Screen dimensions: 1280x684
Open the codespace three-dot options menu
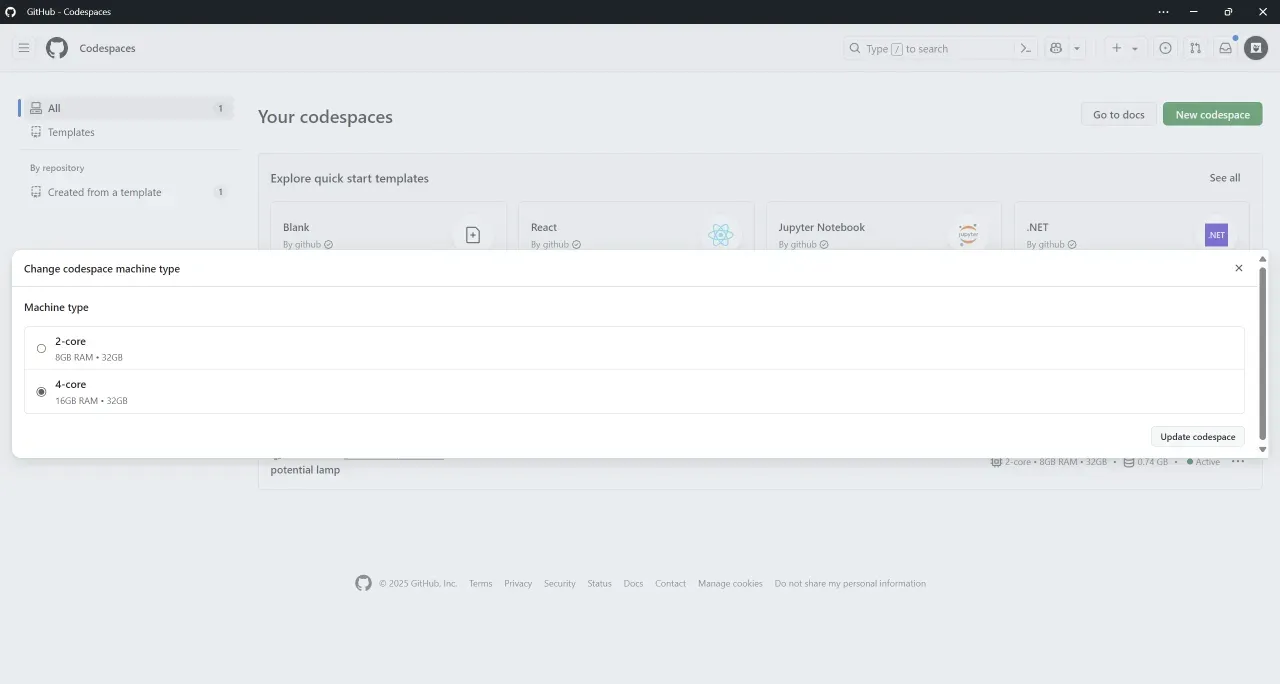click(x=1238, y=462)
